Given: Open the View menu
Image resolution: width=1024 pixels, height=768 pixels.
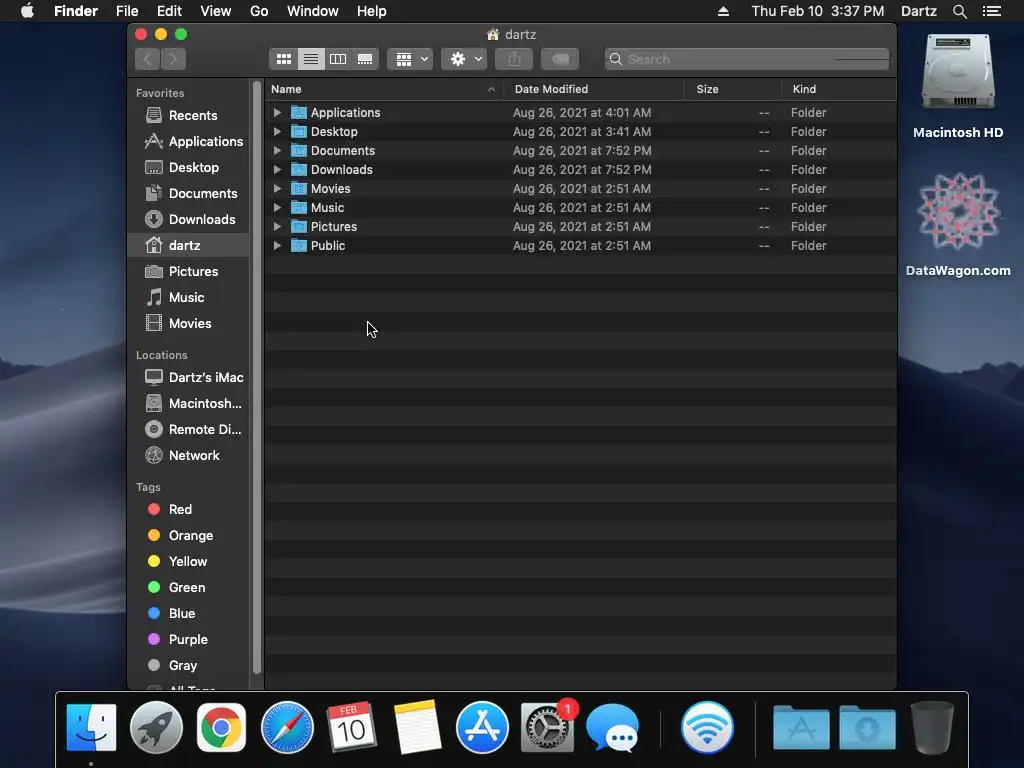Looking at the screenshot, I should tap(216, 11).
